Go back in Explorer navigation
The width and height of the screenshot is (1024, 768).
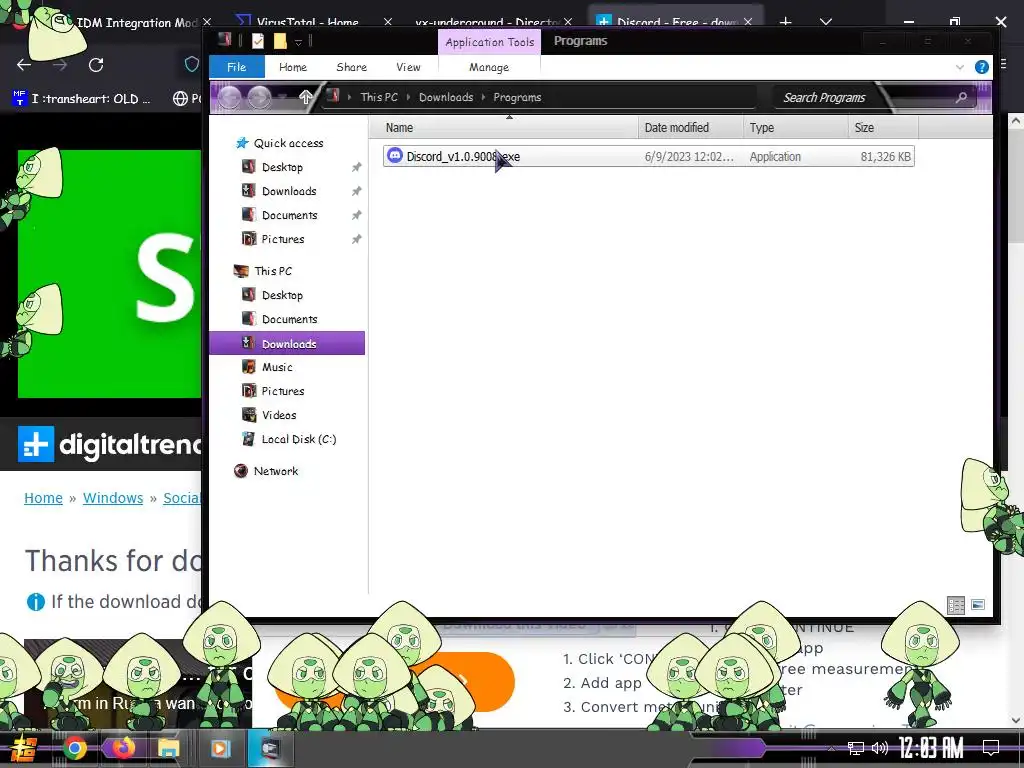pyautogui.click(x=229, y=97)
